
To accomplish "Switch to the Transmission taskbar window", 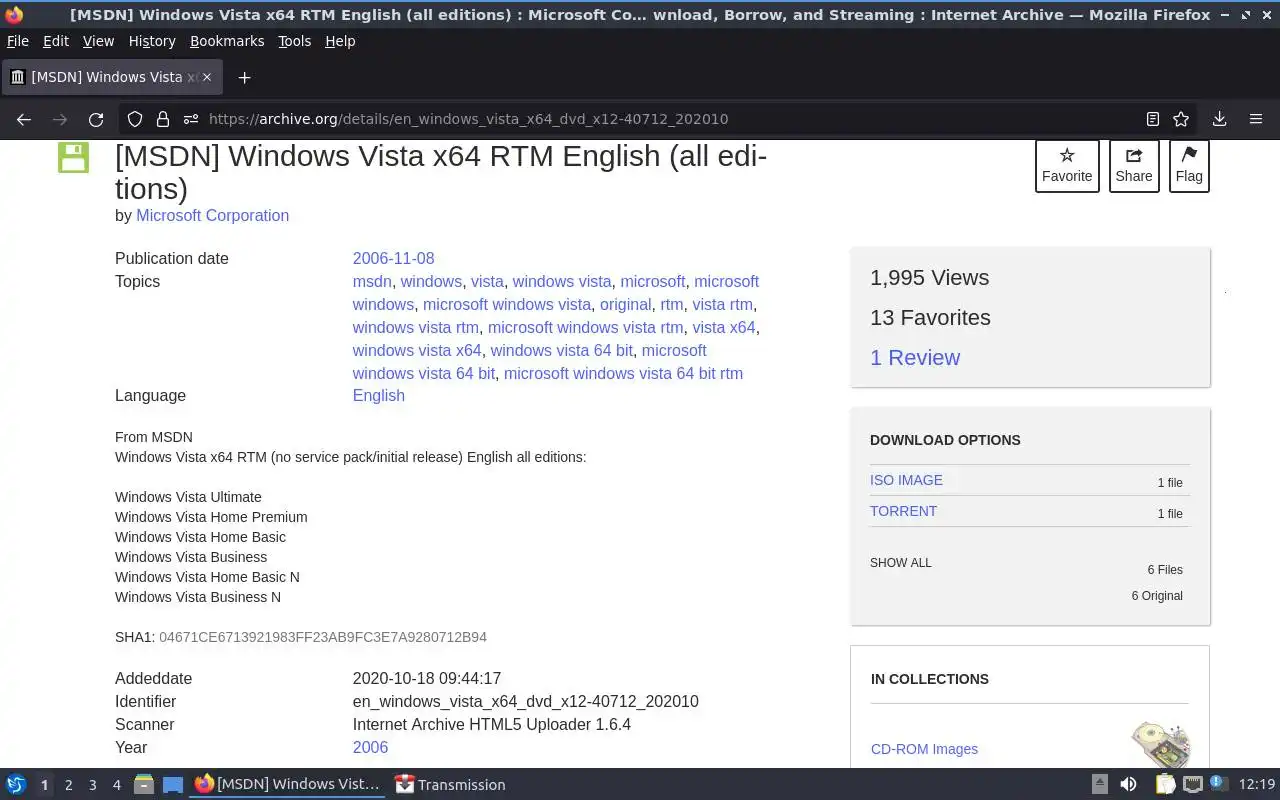I will tap(450, 785).
